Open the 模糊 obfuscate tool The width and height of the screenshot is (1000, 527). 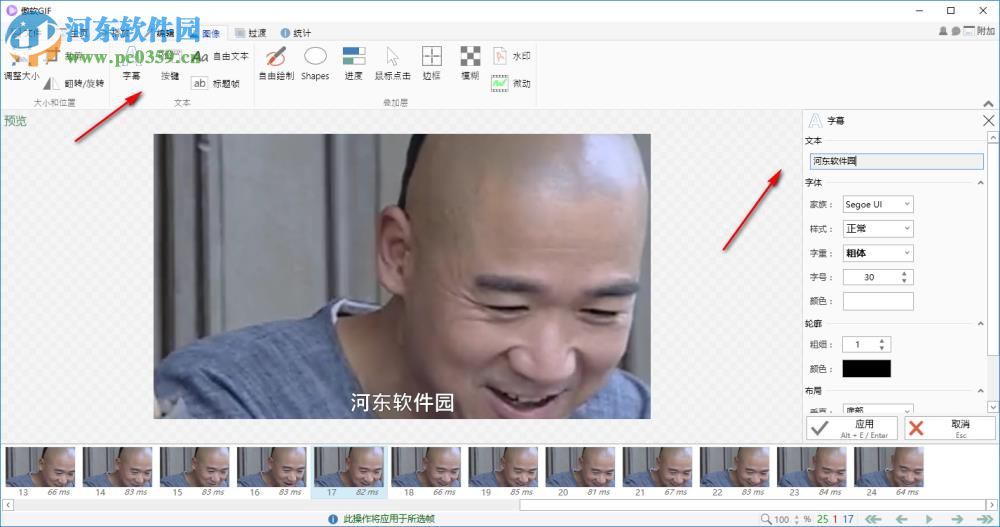click(470, 64)
